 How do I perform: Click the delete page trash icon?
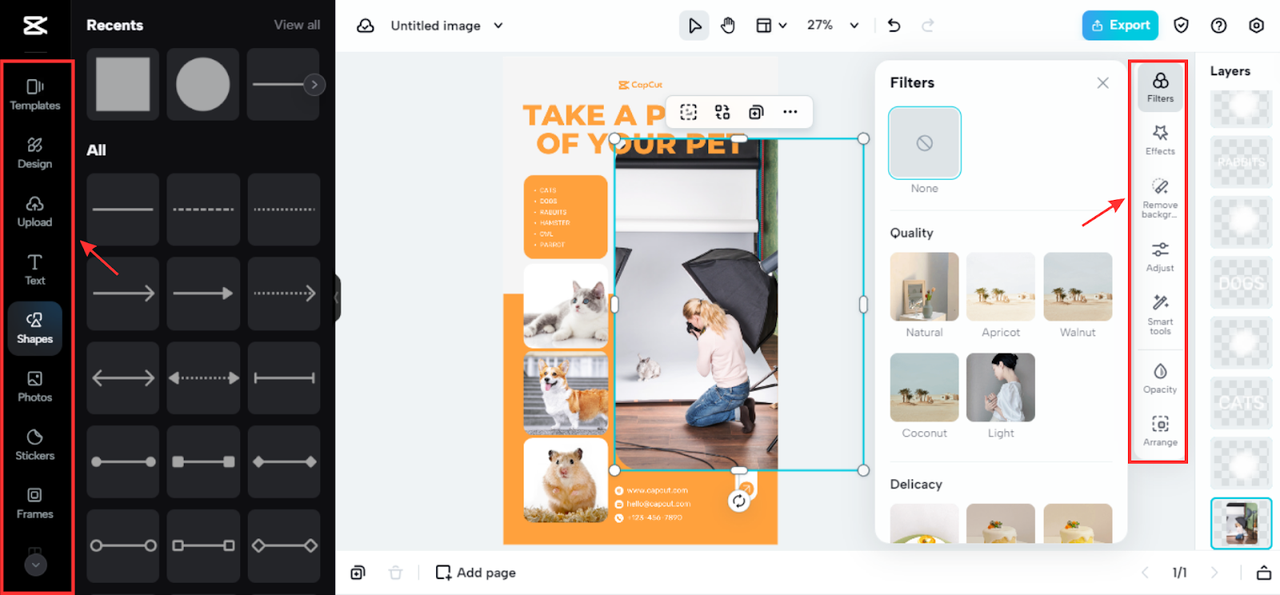[395, 573]
